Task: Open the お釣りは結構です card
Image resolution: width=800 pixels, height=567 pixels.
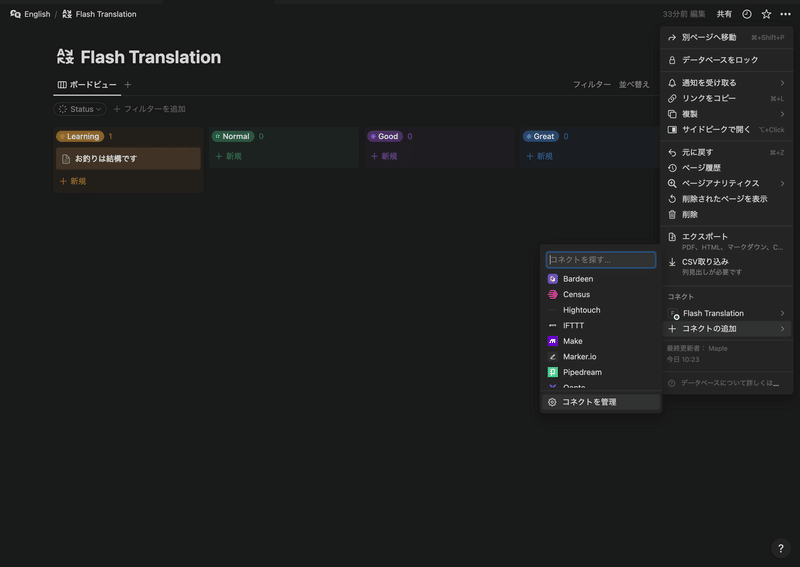Action: coord(128,159)
